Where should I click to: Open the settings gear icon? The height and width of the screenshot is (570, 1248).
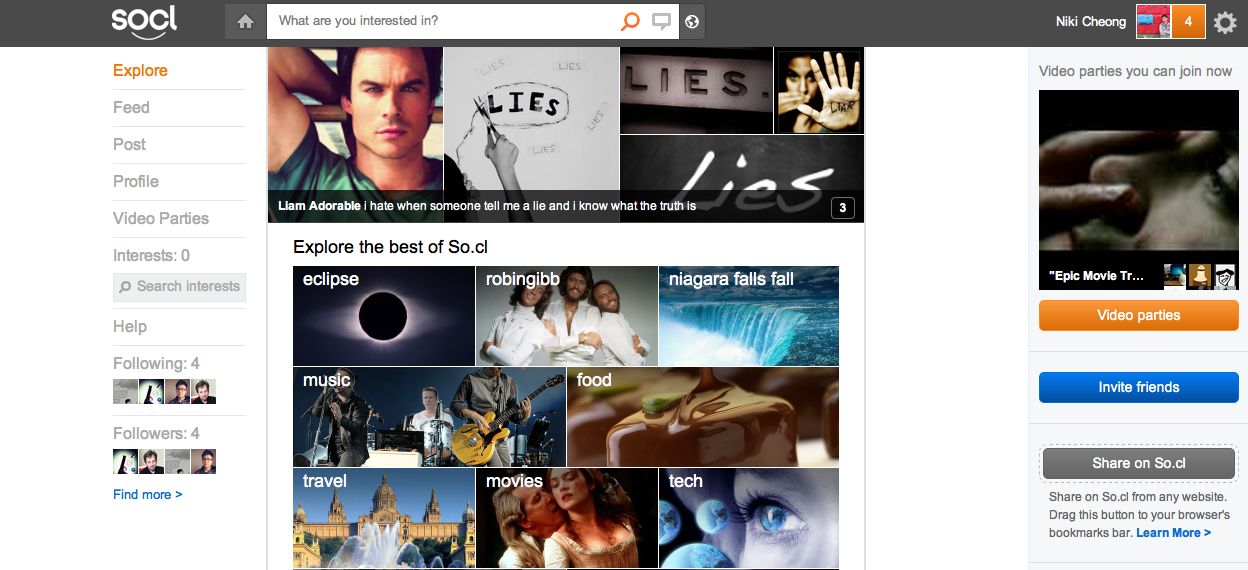pyautogui.click(x=1225, y=22)
